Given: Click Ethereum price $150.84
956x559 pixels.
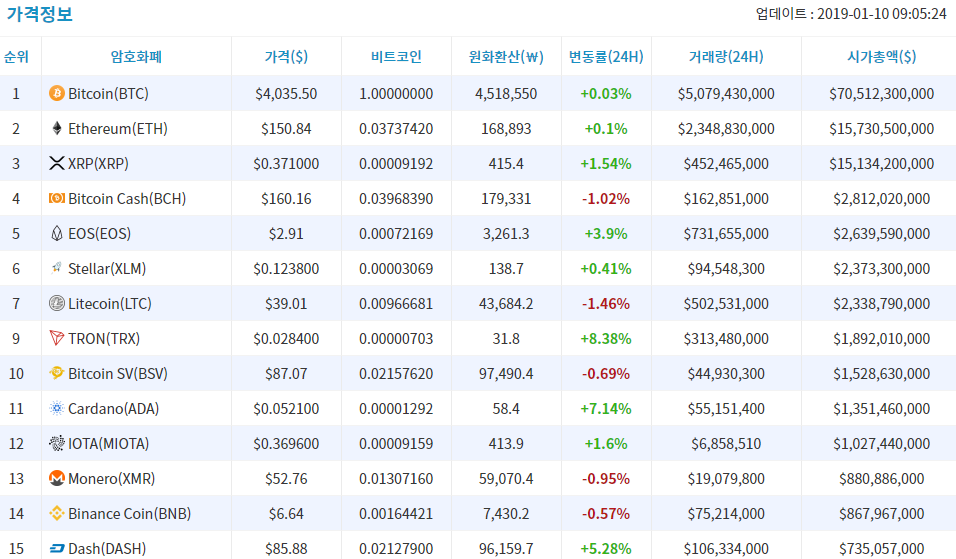Looking at the screenshot, I should click(x=286, y=129).
